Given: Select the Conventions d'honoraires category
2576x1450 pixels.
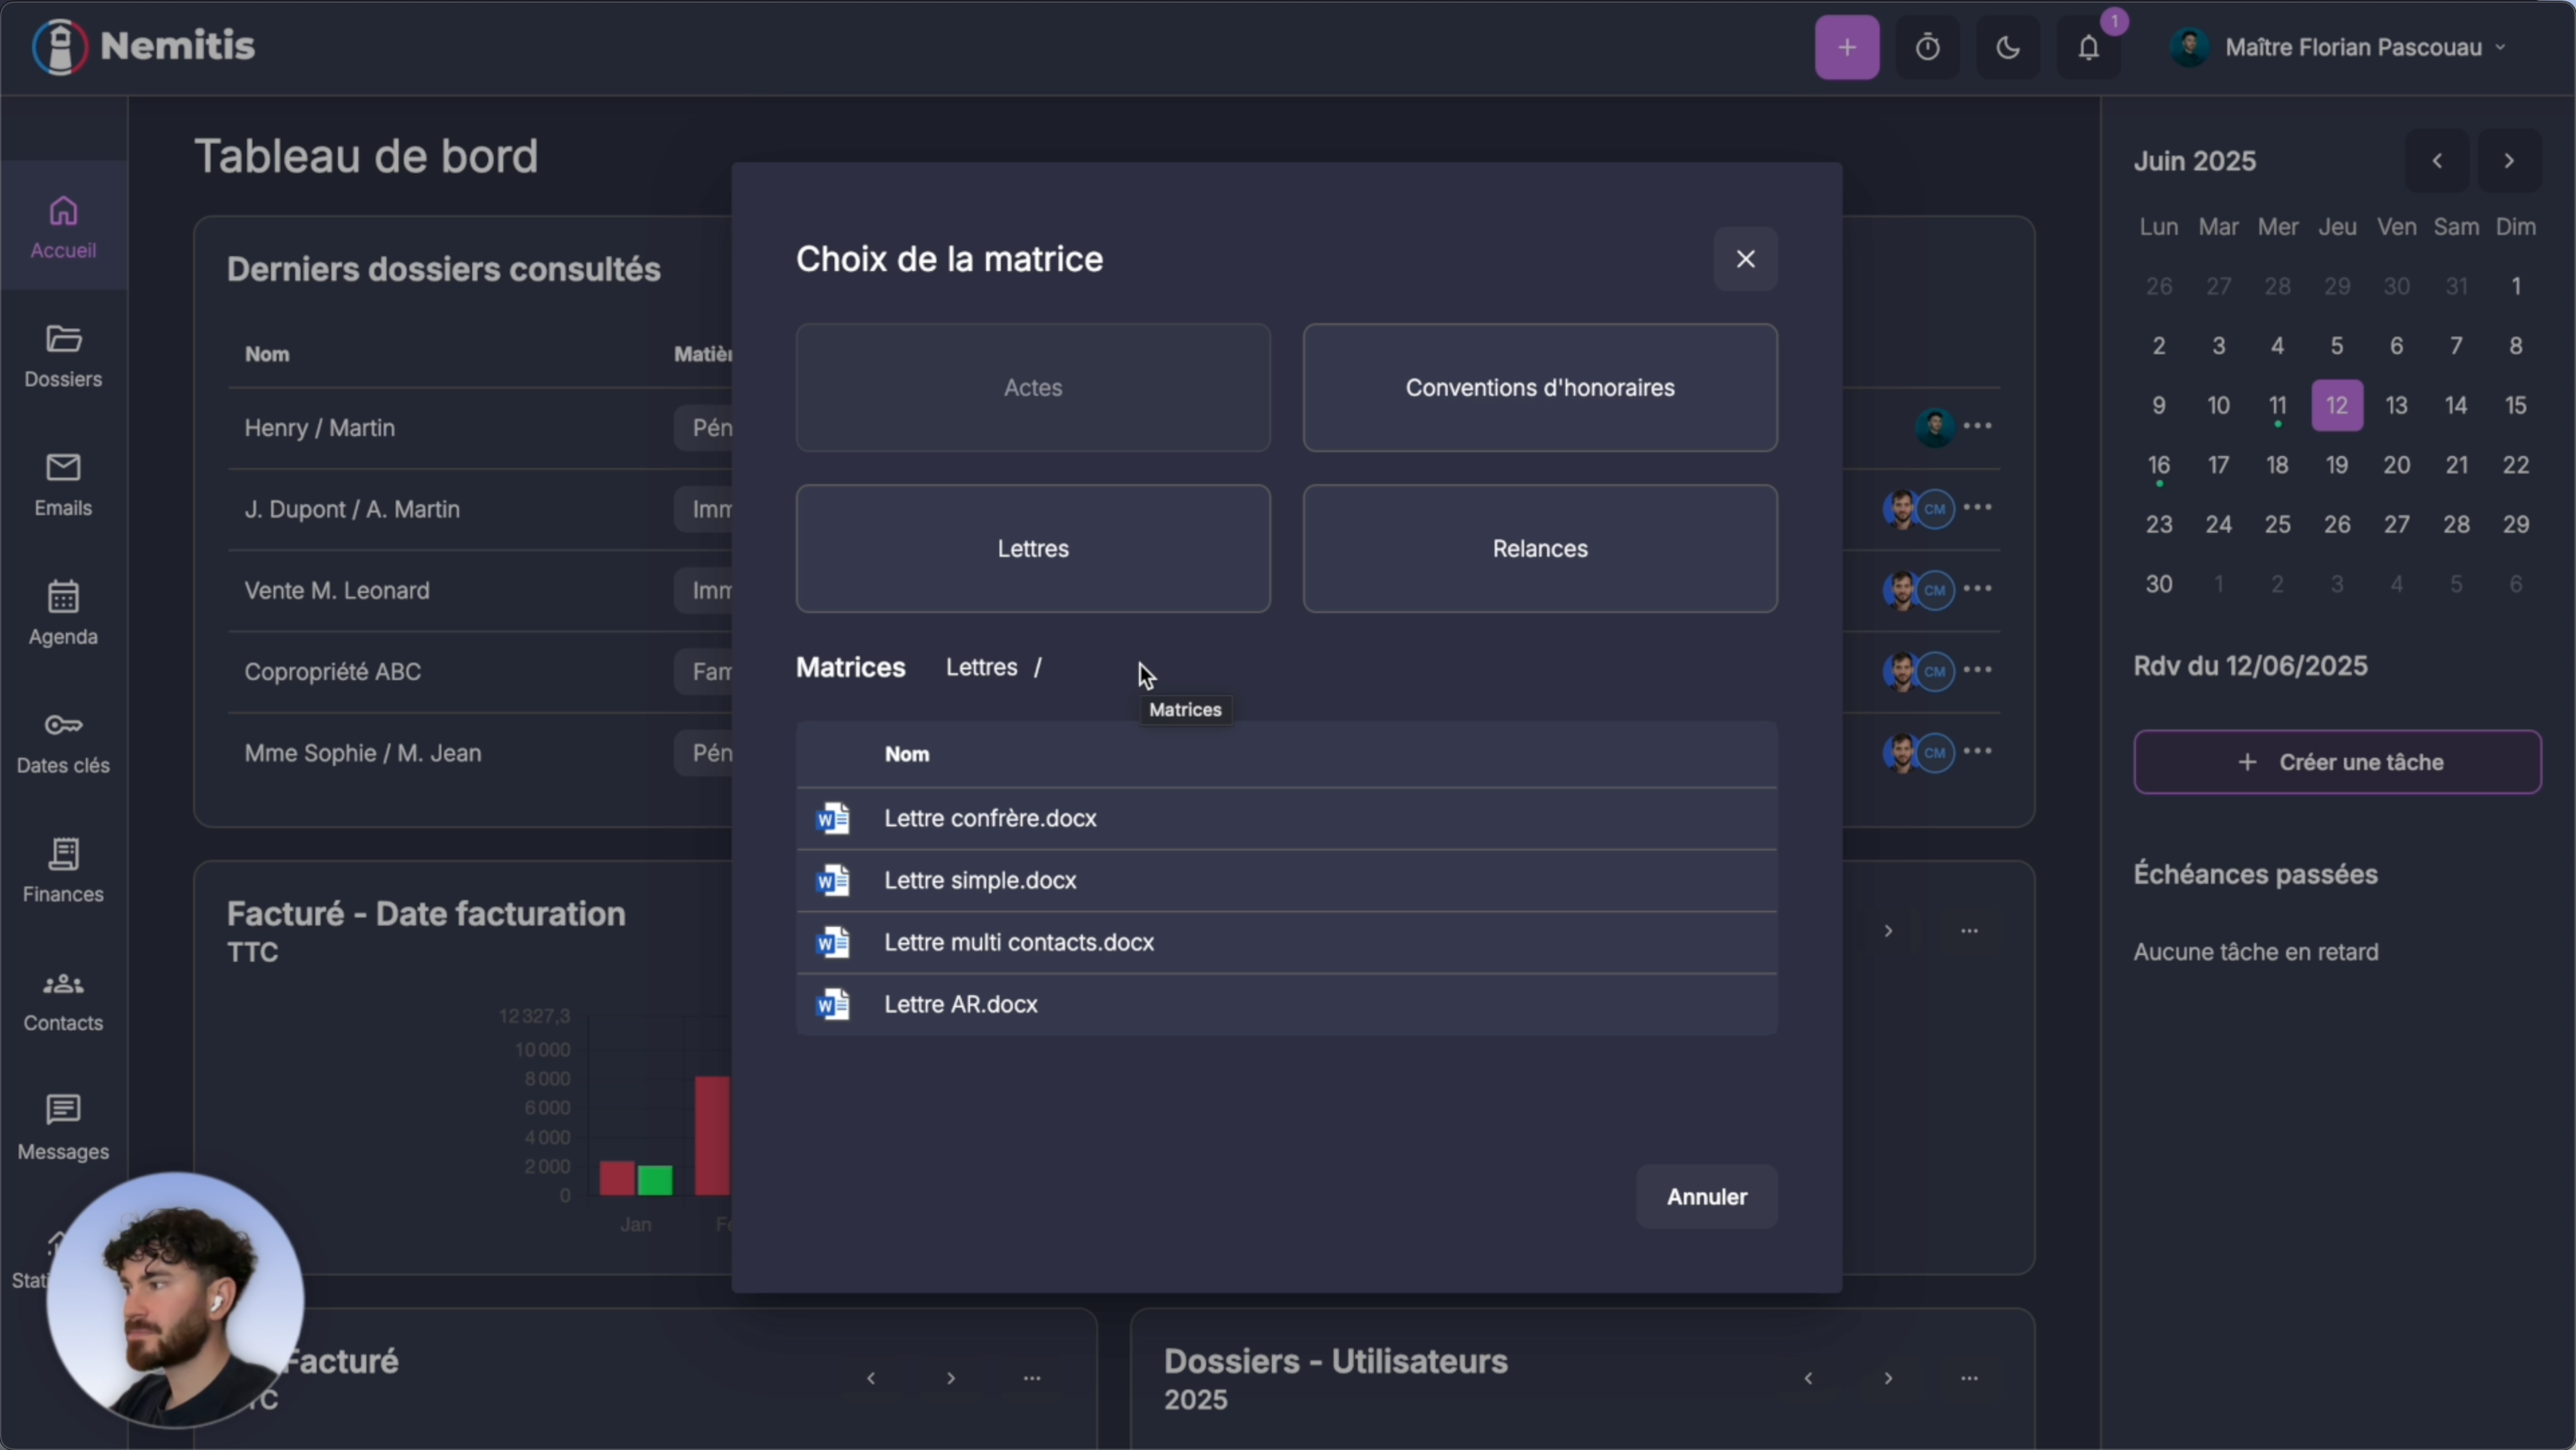Looking at the screenshot, I should tap(1539, 387).
